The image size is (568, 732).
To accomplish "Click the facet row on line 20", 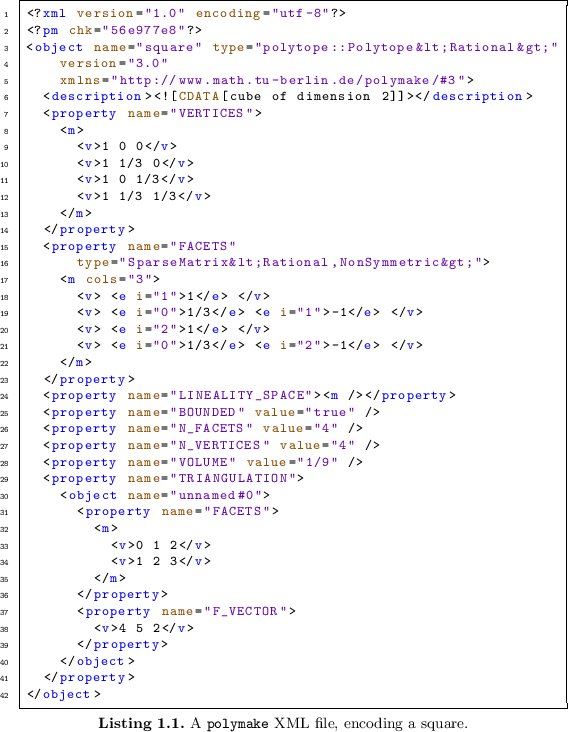I will [174, 329].
